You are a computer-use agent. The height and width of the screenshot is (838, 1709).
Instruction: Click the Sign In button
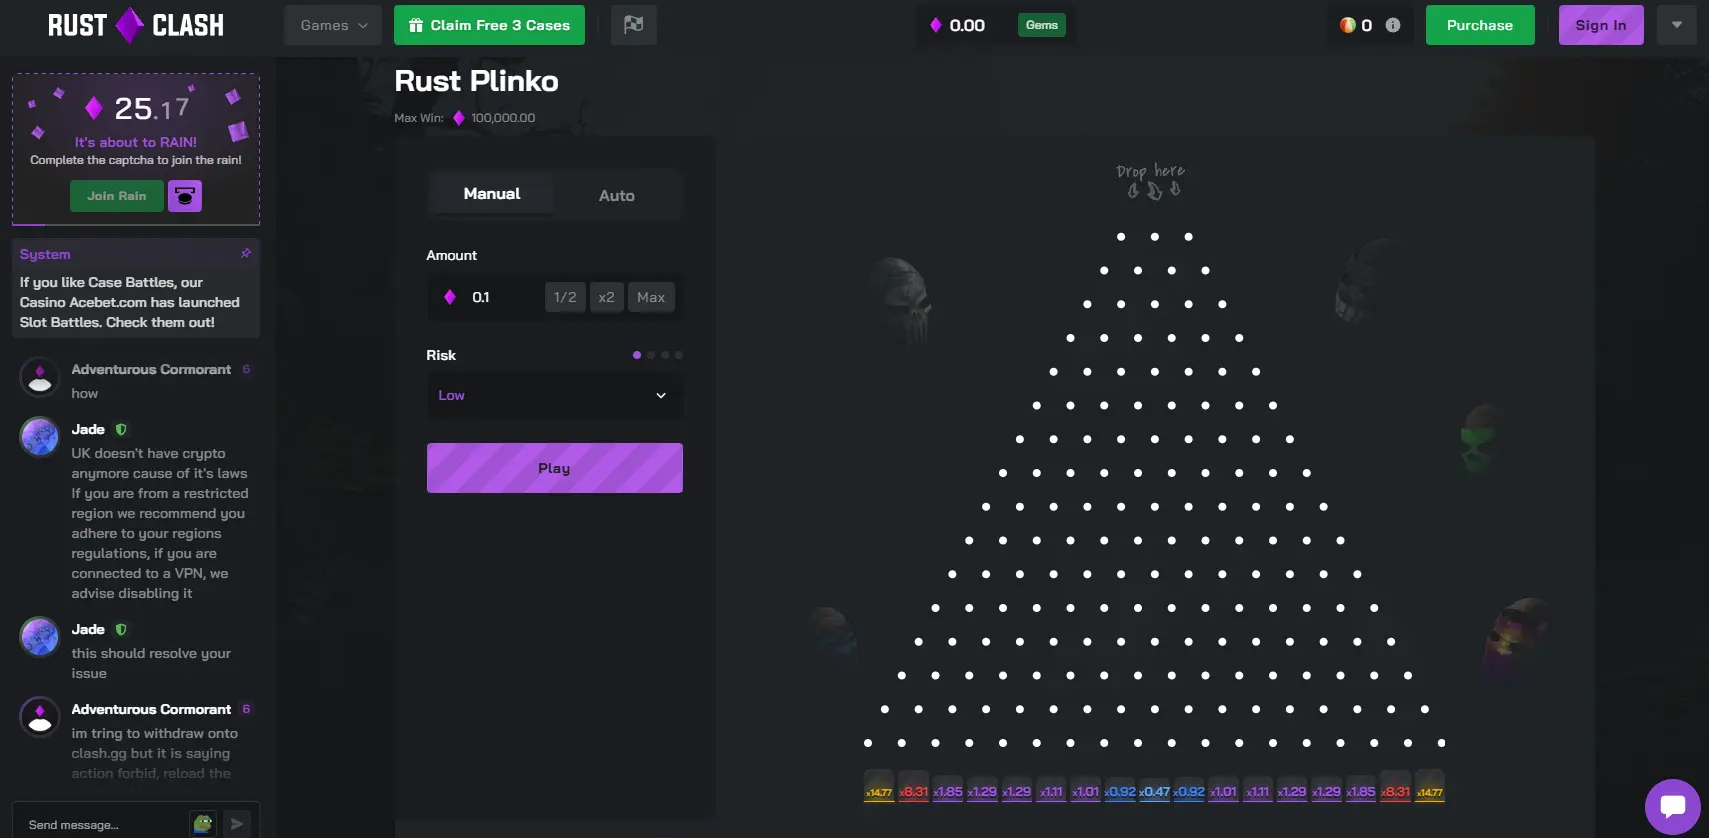point(1601,25)
